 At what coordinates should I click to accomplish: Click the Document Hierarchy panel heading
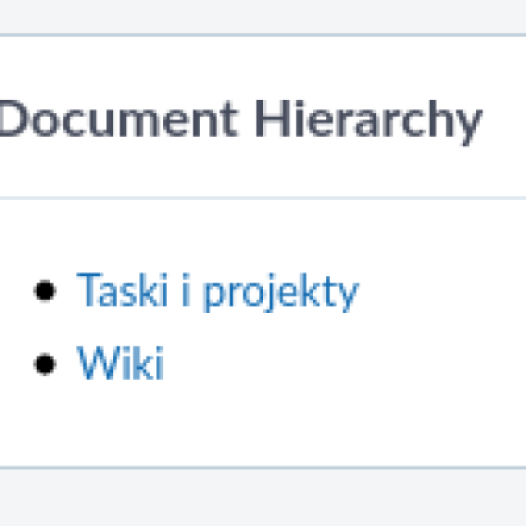[x=241, y=120]
